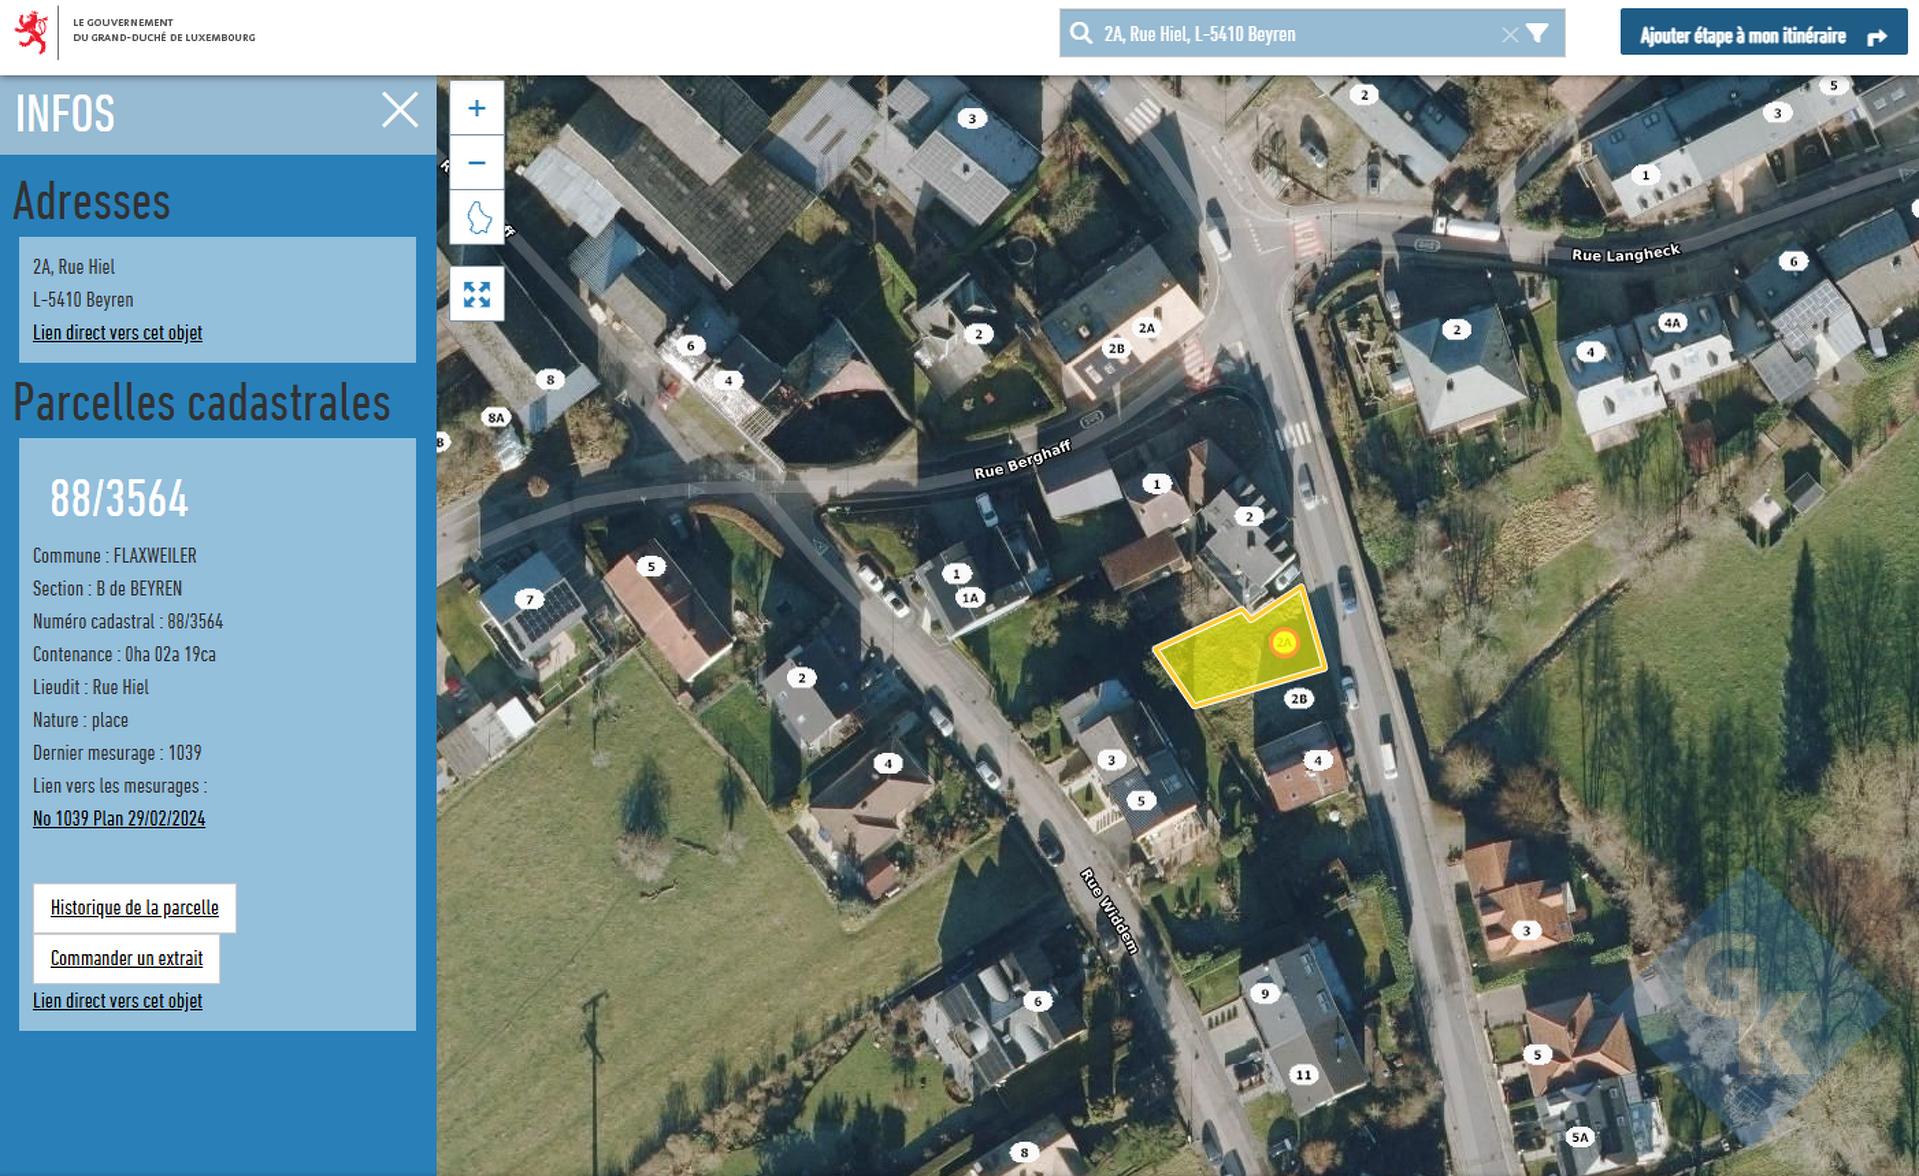This screenshot has height=1176, width=1919.
Task: Select address marker 1A on Rue Widdem
Action: point(970,598)
